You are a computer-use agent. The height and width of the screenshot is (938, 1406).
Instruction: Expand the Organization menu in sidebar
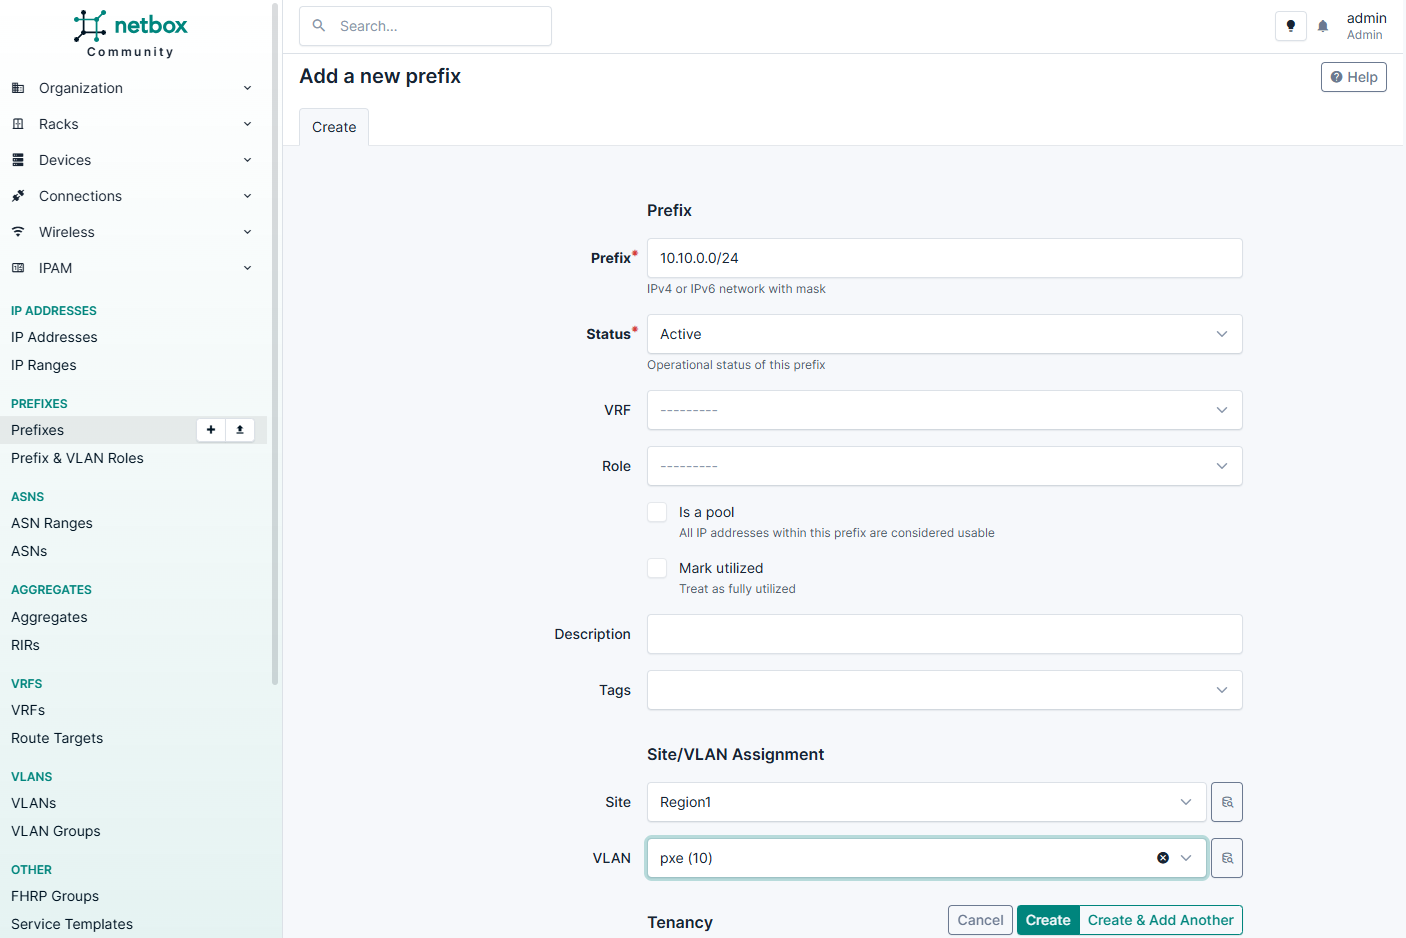click(x=131, y=88)
